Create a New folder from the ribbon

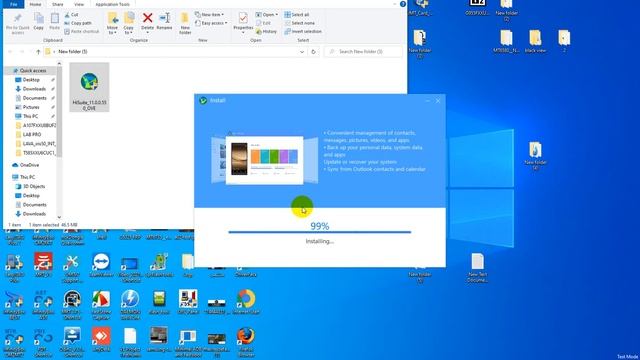[x=185, y=23]
